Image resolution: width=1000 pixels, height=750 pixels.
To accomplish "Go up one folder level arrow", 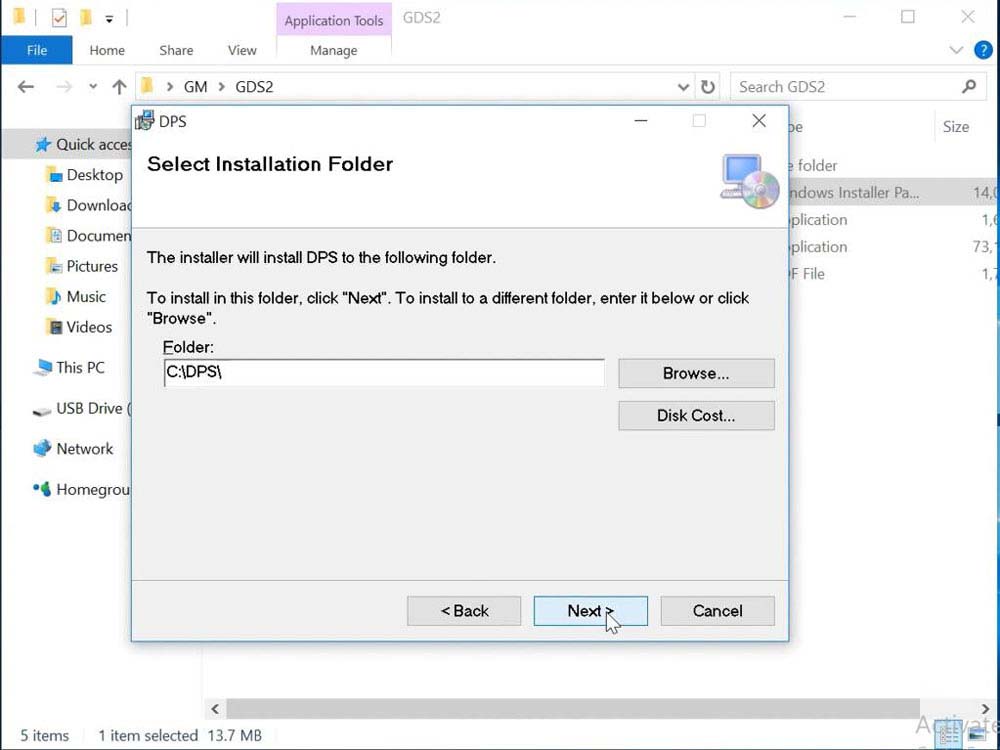I will pos(119,87).
